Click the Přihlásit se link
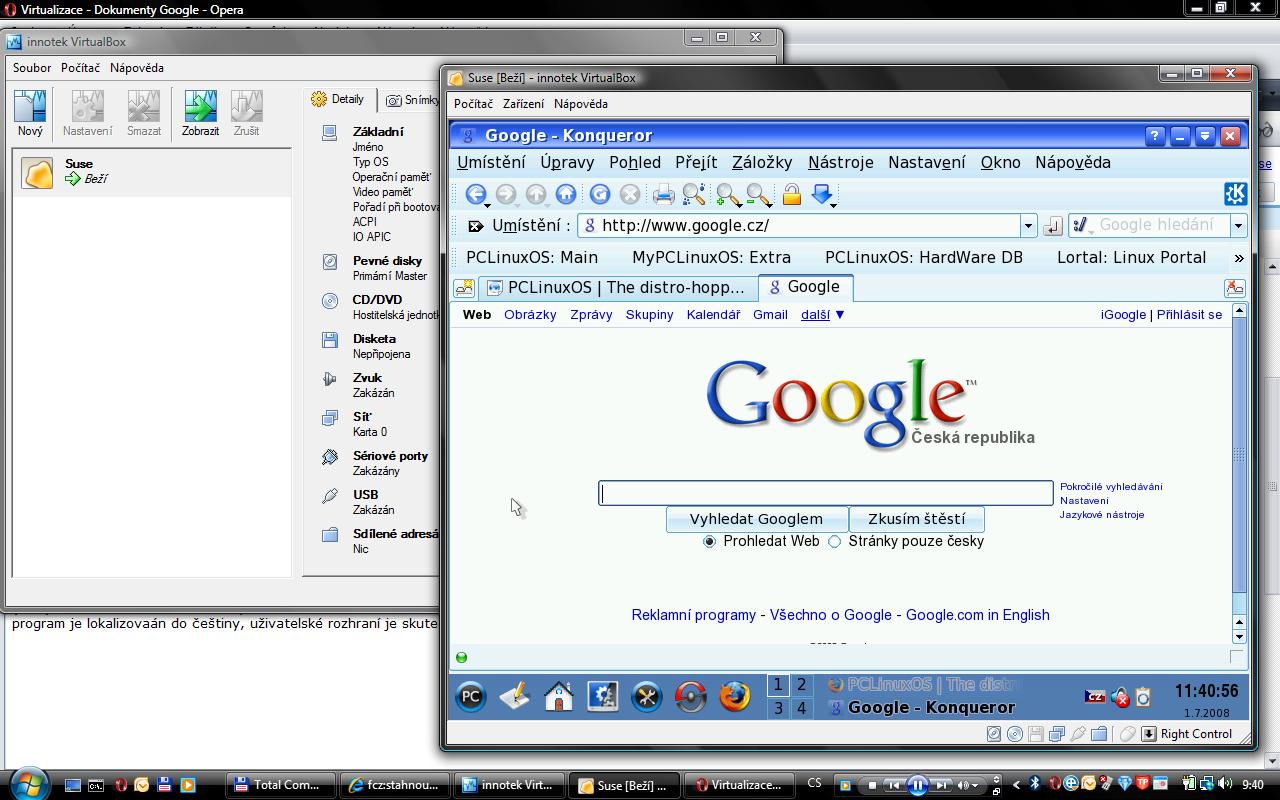 1189,314
